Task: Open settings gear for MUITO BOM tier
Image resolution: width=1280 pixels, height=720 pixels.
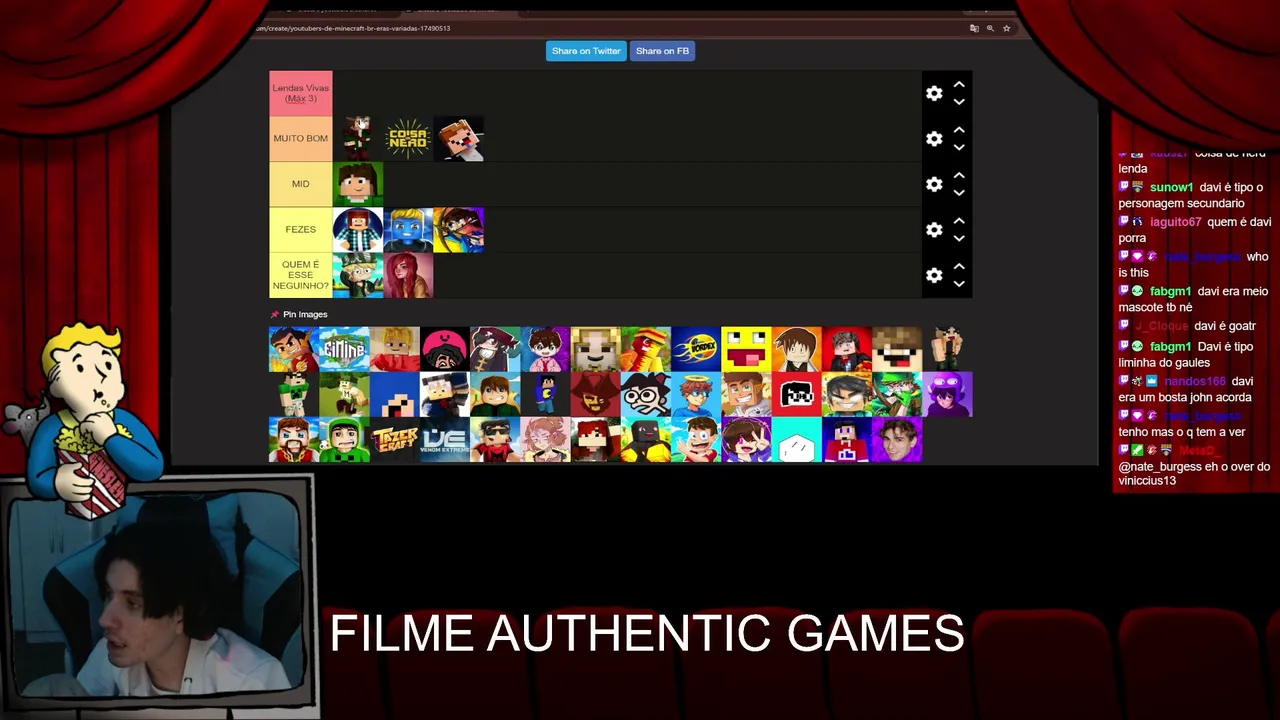Action: pyautogui.click(x=934, y=139)
